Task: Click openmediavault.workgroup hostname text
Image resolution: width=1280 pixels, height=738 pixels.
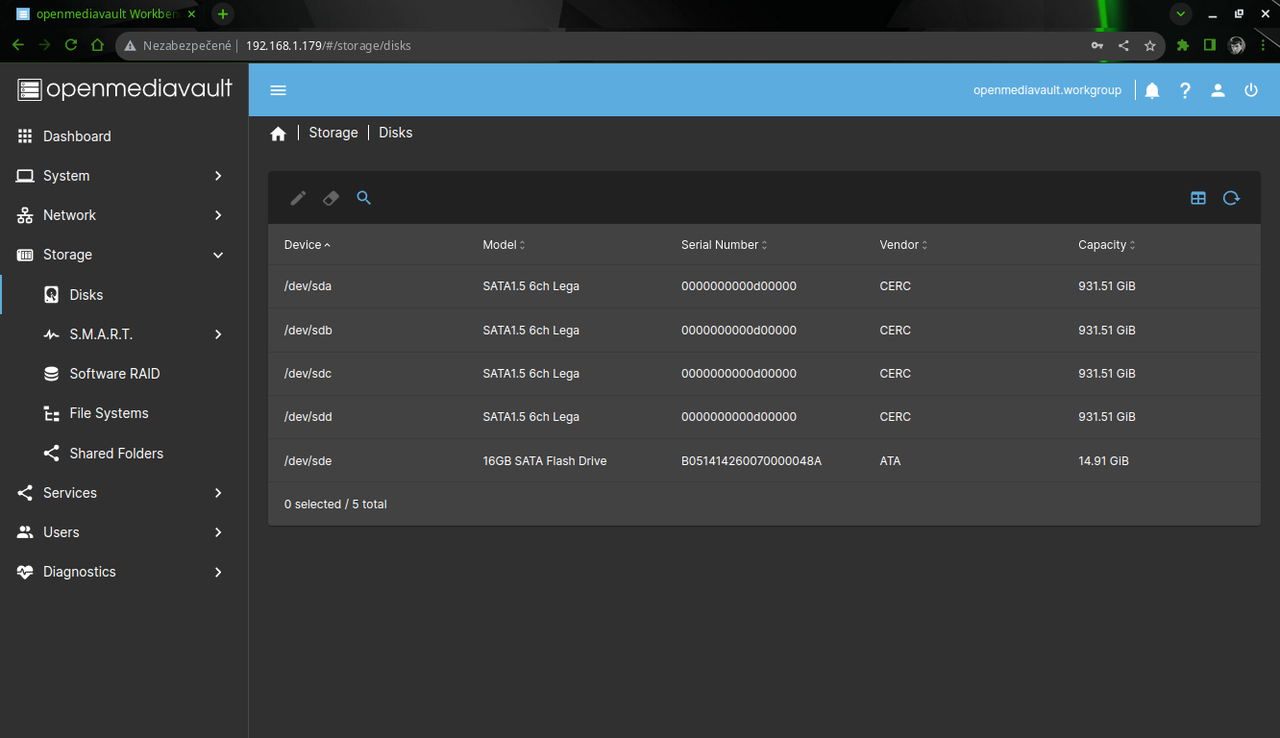Action: coord(1047,90)
